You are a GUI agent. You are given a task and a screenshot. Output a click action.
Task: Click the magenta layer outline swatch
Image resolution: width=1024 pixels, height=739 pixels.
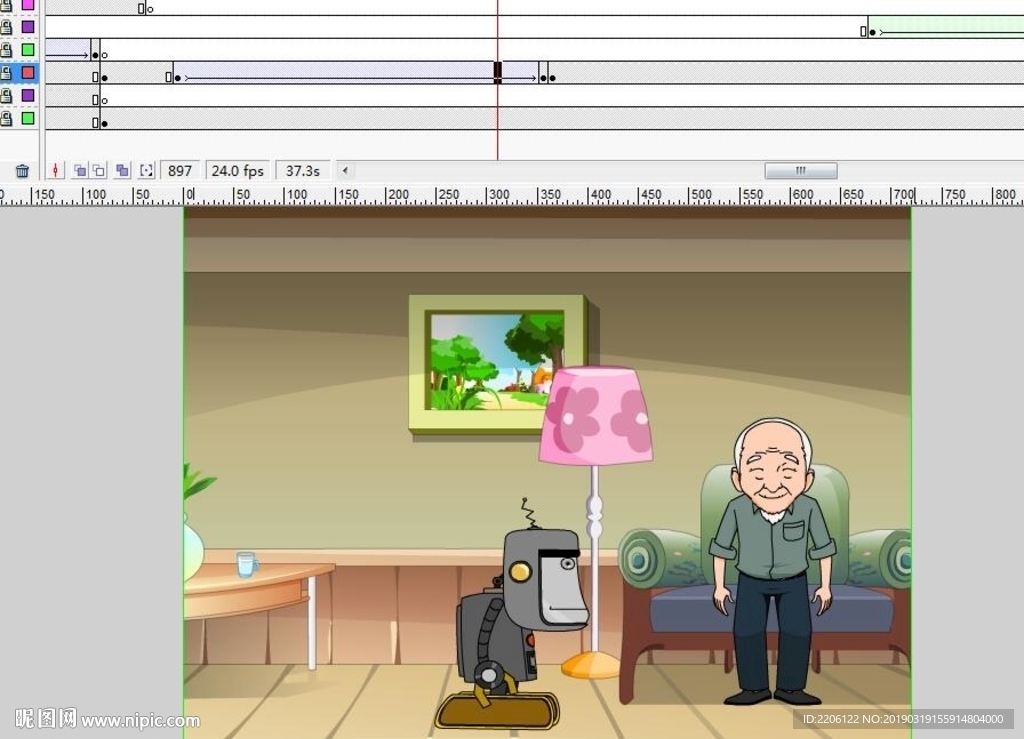point(28,5)
